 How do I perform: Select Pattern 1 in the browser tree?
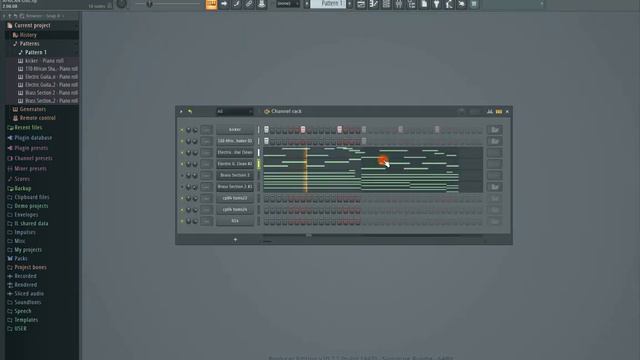[x=36, y=52]
